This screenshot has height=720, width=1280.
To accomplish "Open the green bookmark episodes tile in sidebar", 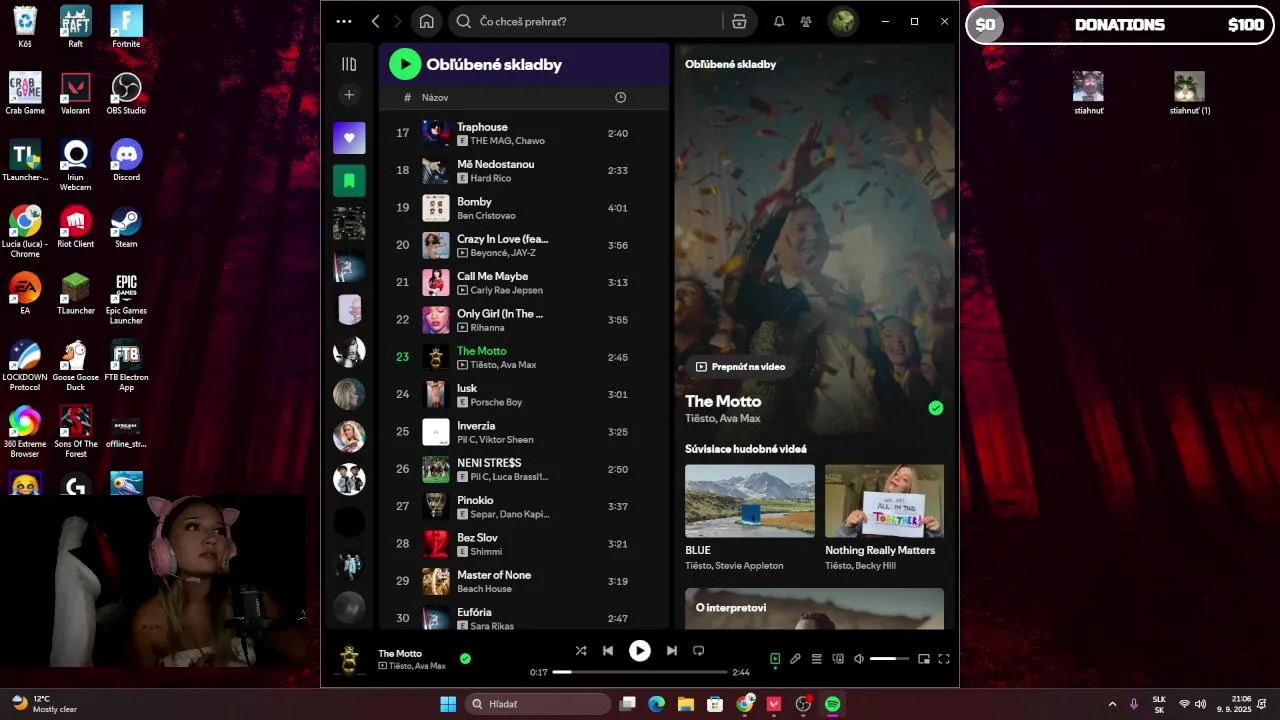I will tap(349, 181).
